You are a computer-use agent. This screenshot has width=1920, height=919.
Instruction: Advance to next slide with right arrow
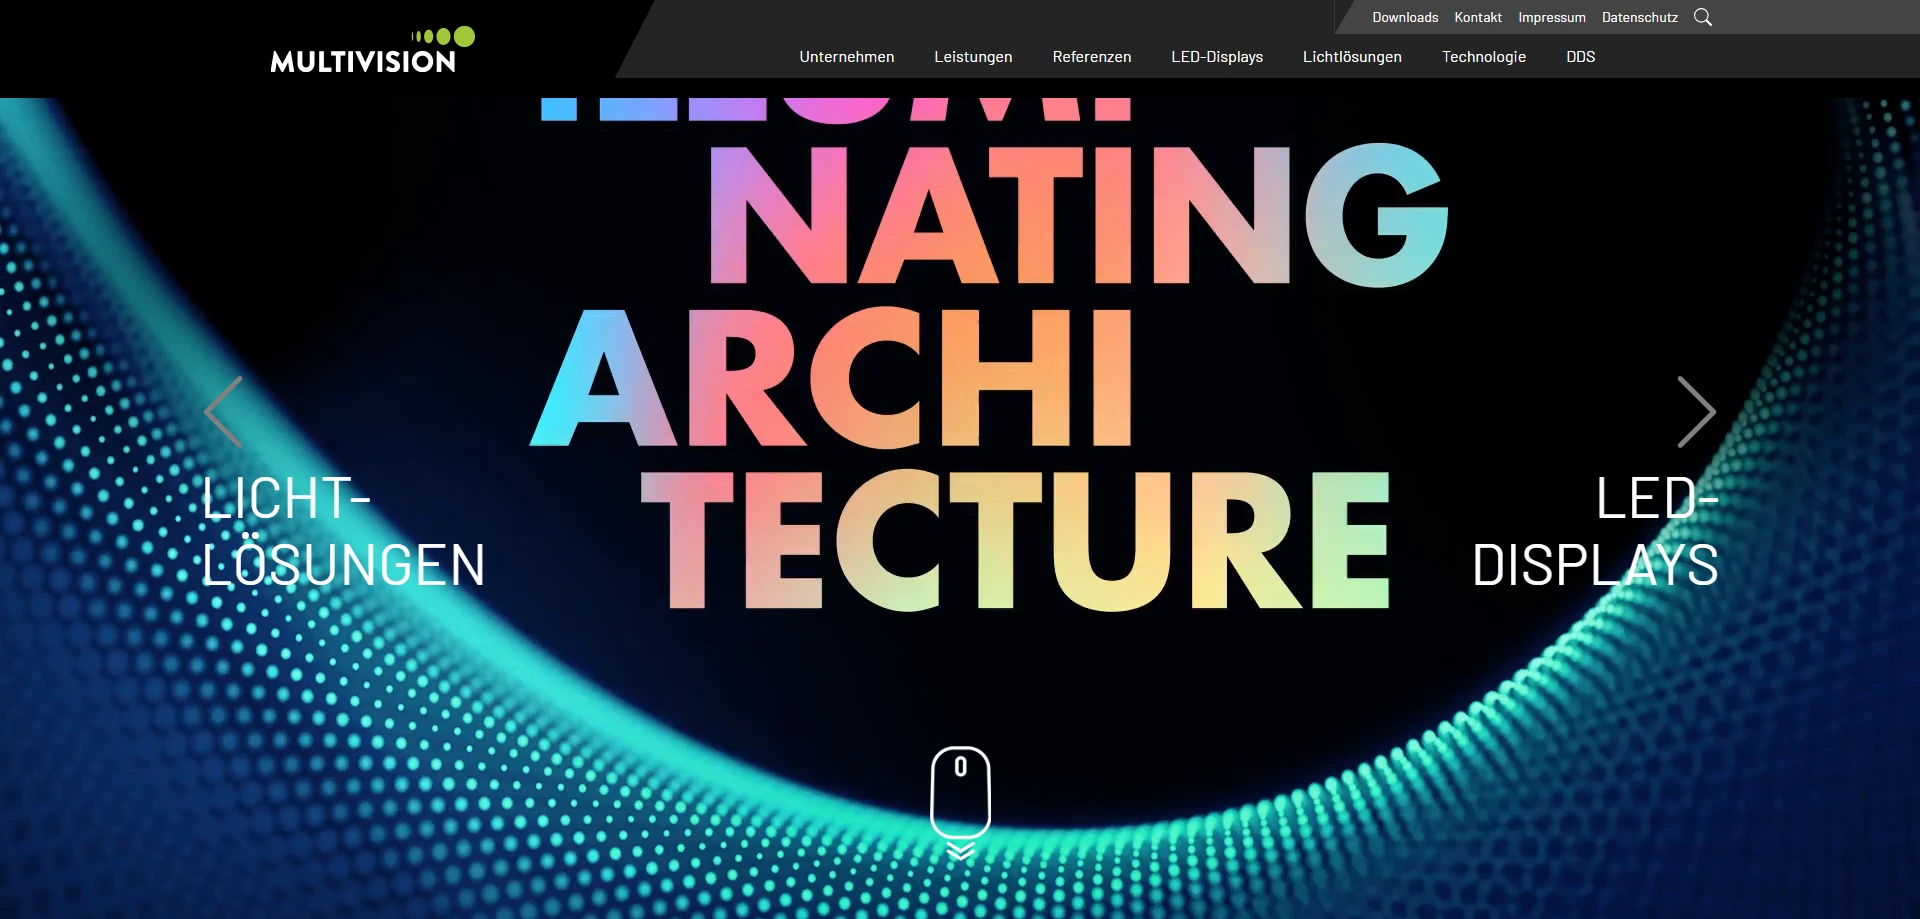(x=1696, y=412)
